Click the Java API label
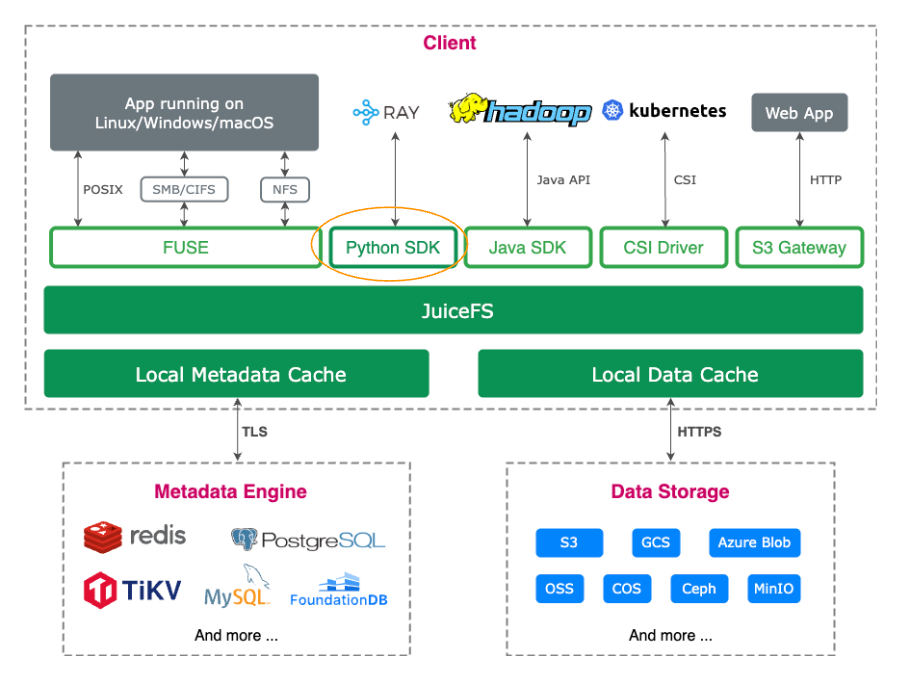898x690 pixels. (563, 180)
